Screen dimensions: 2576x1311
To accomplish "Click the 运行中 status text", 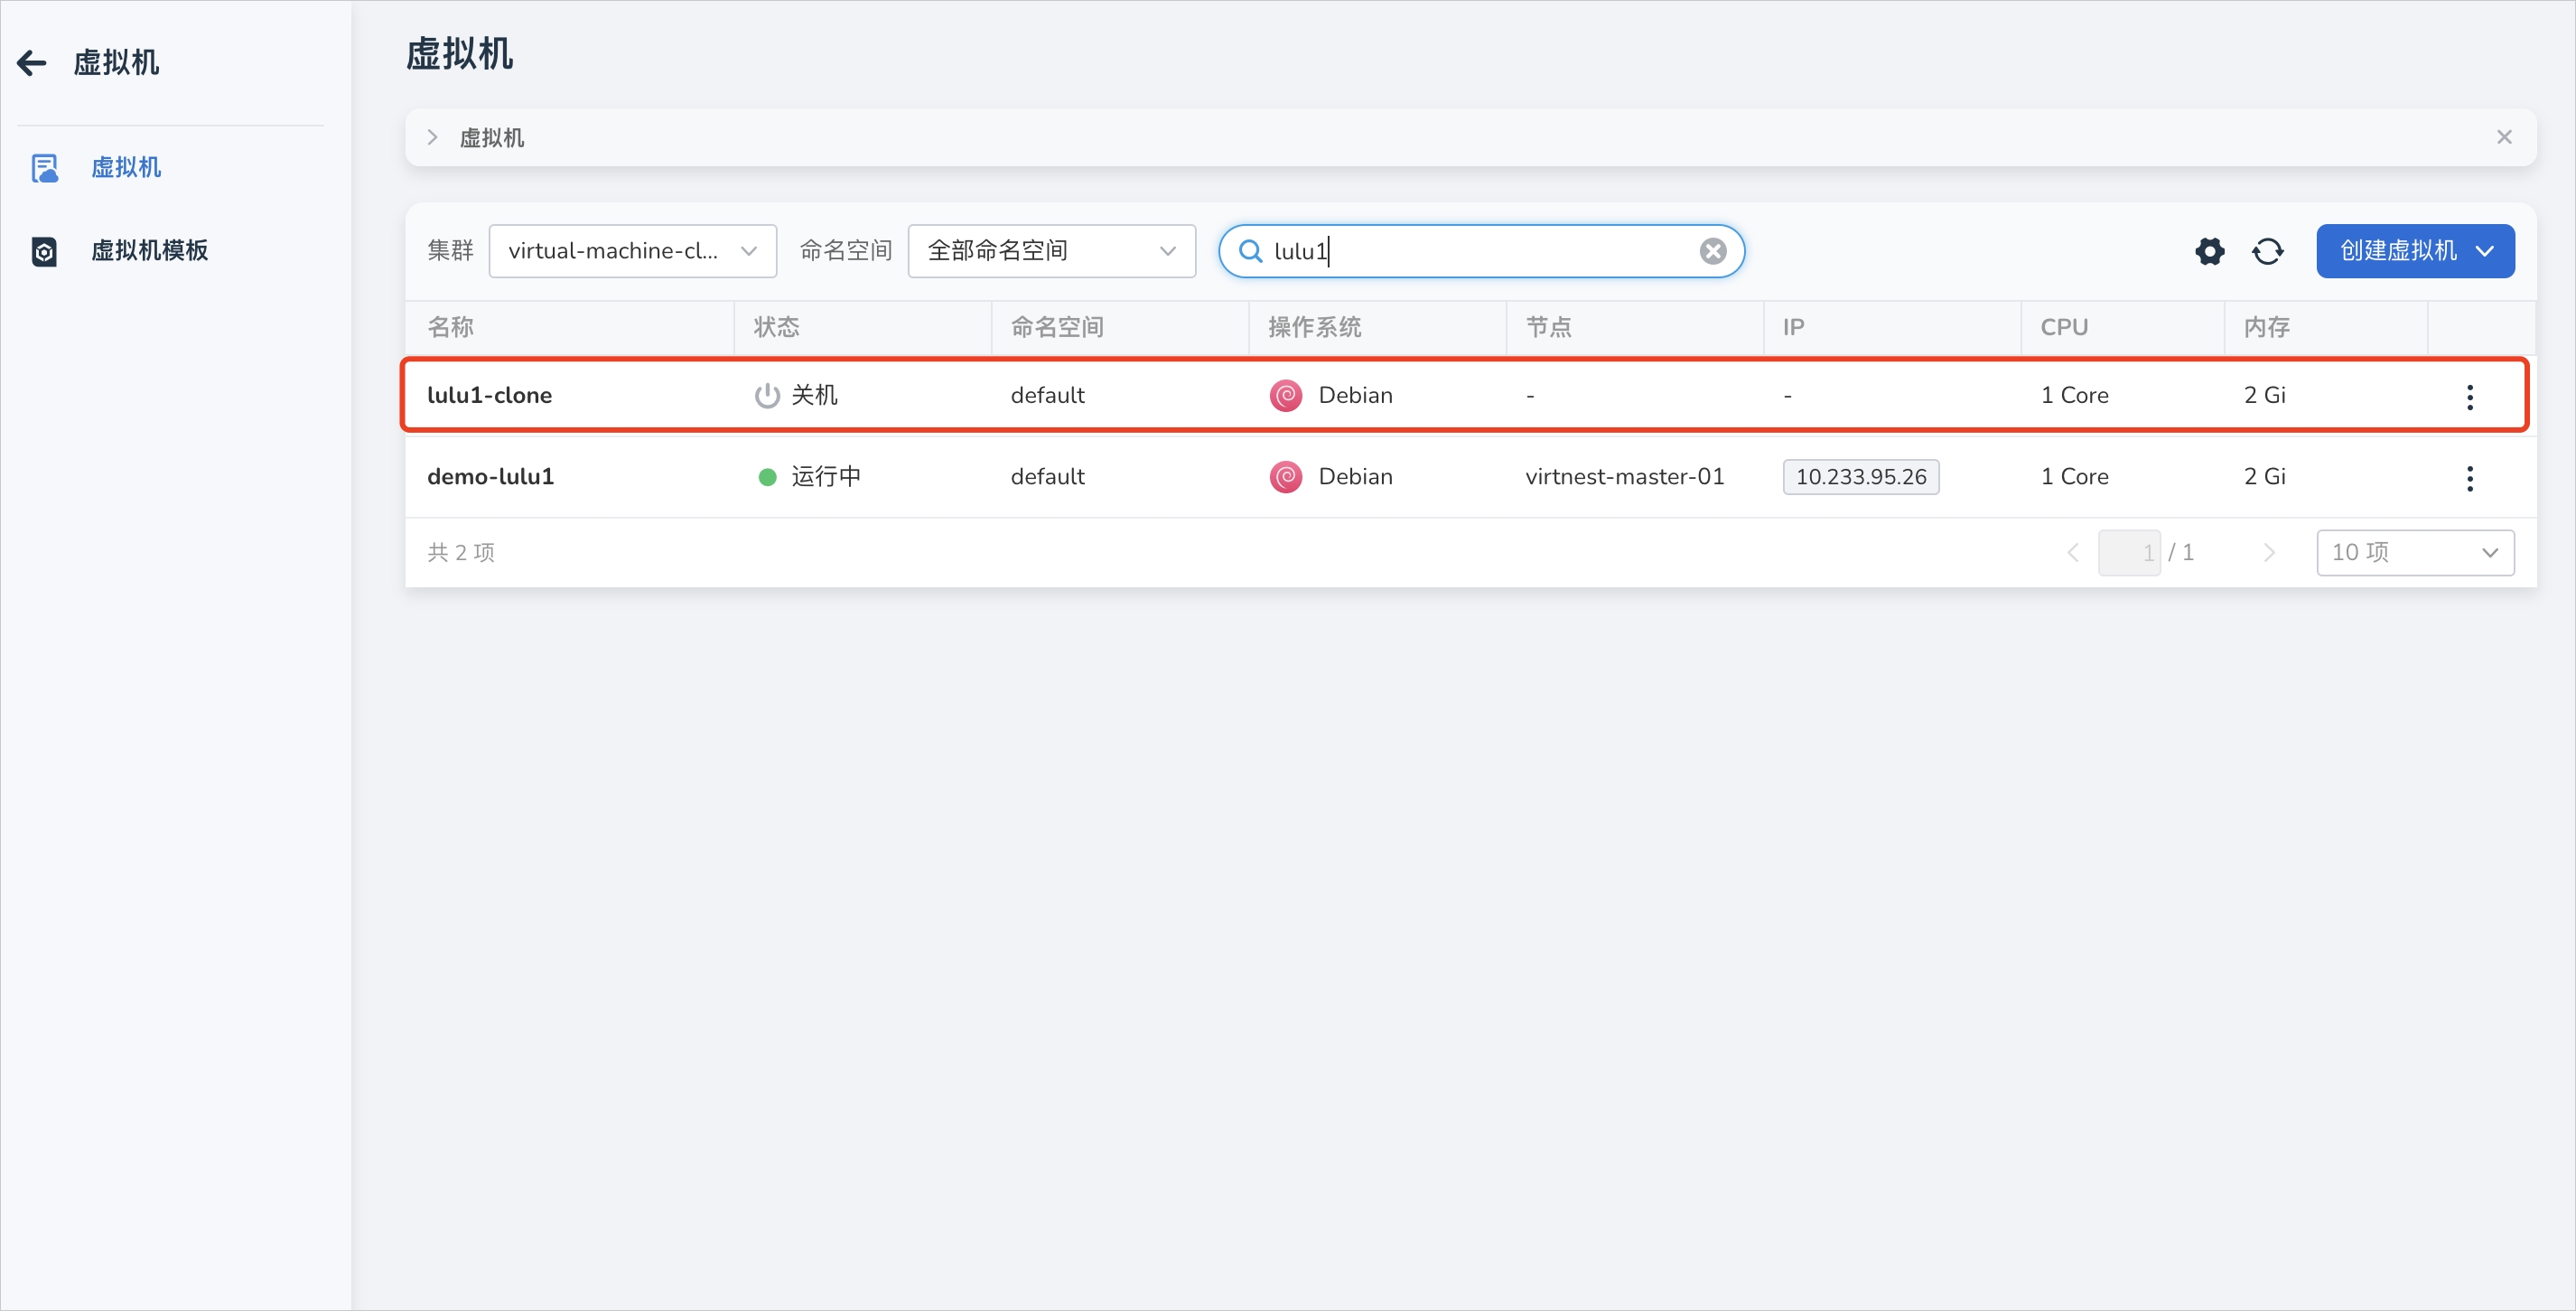I will 826,476.
